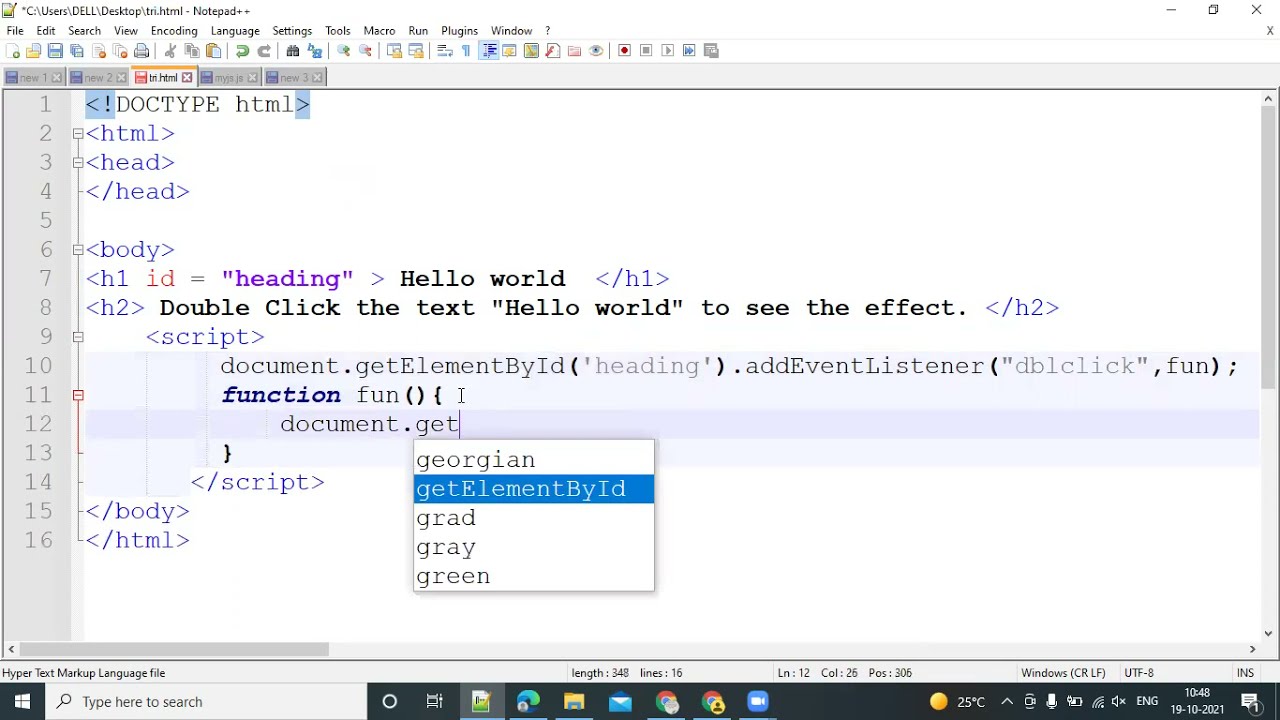Click the Folder as Workspace icon
Screen dimensions: 1280x720
(x=574, y=51)
